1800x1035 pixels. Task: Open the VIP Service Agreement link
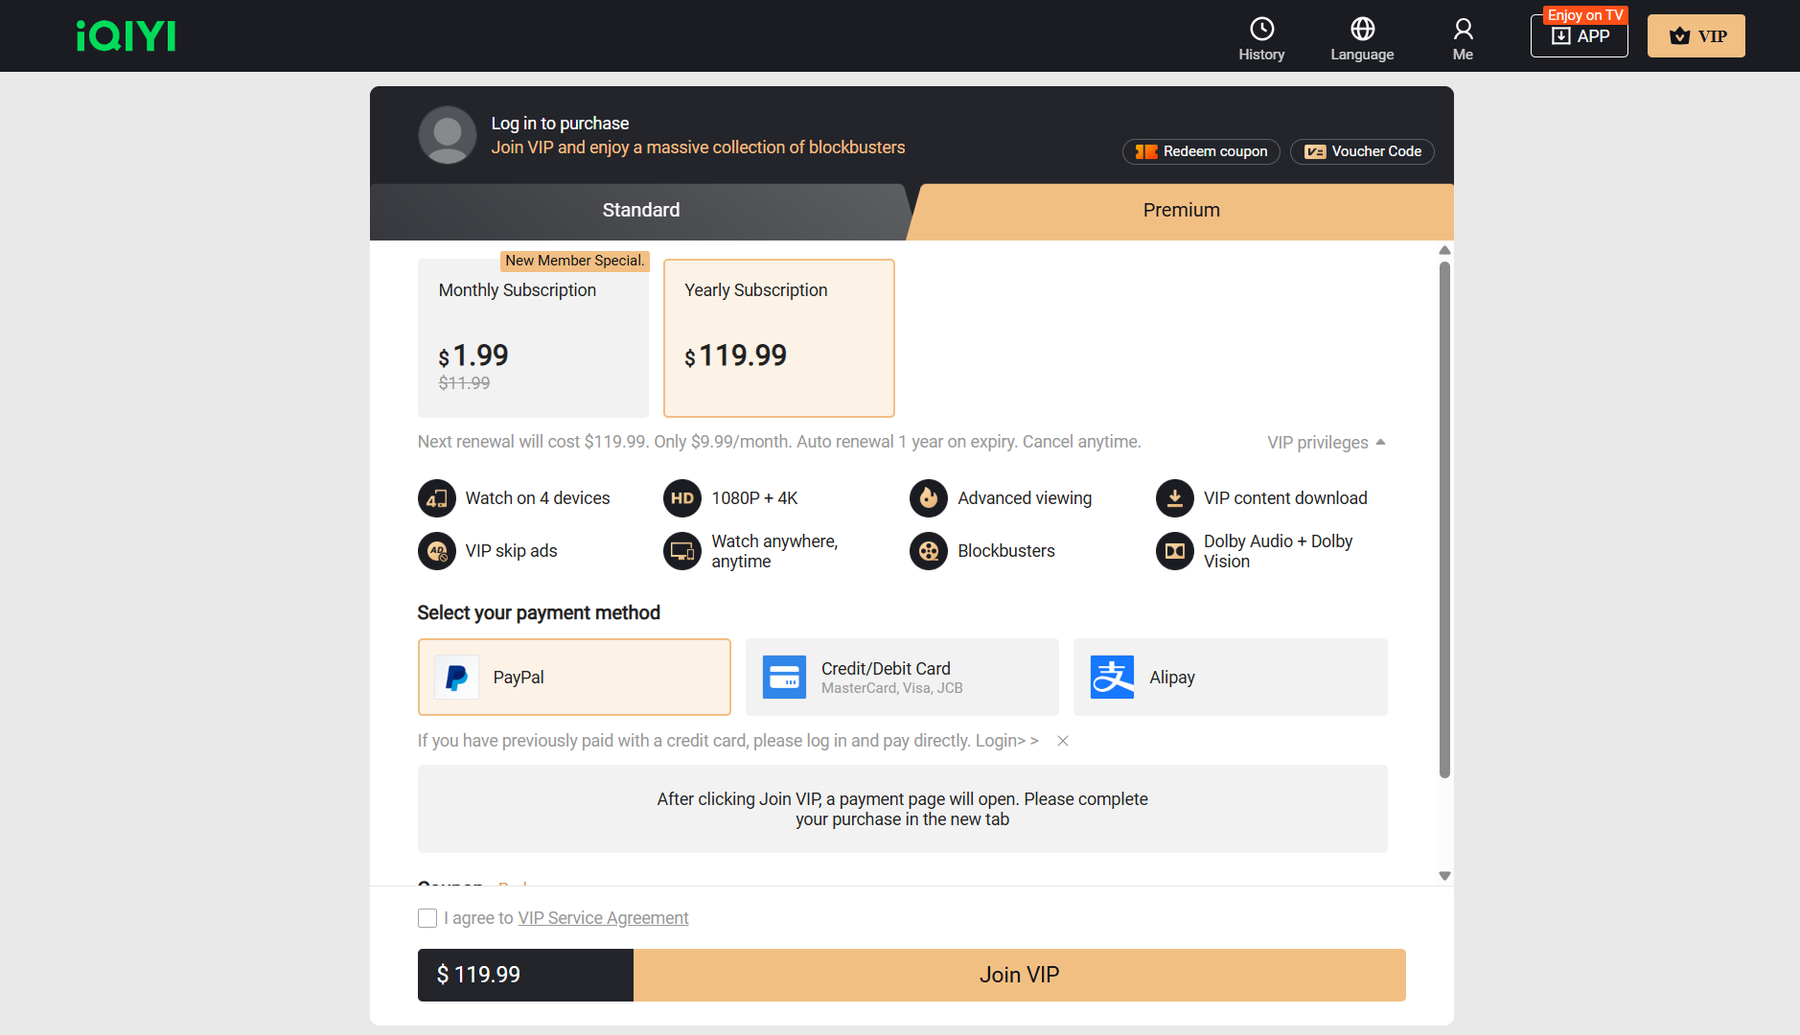[603, 918]
